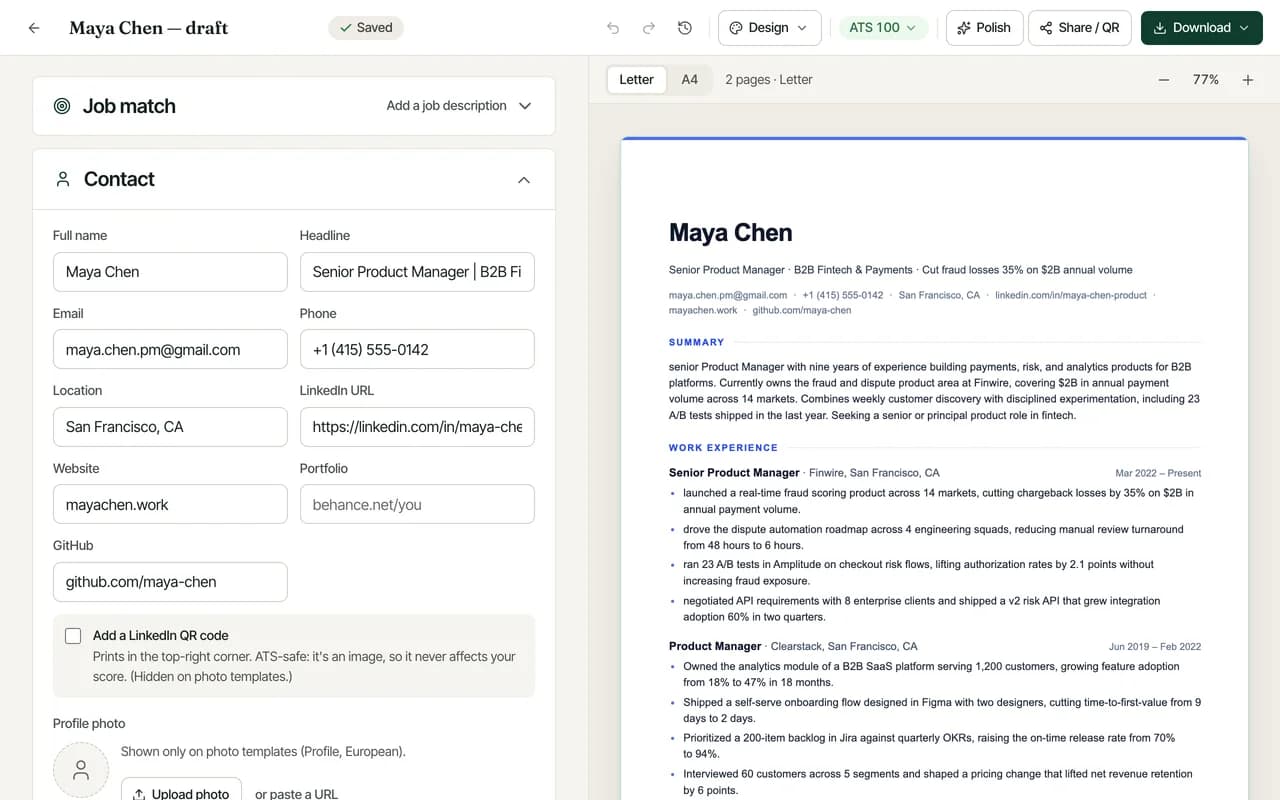Click the 'Profile photo' label
Image resolution: width=1280 pixels, height=800 pixels.
89,724
